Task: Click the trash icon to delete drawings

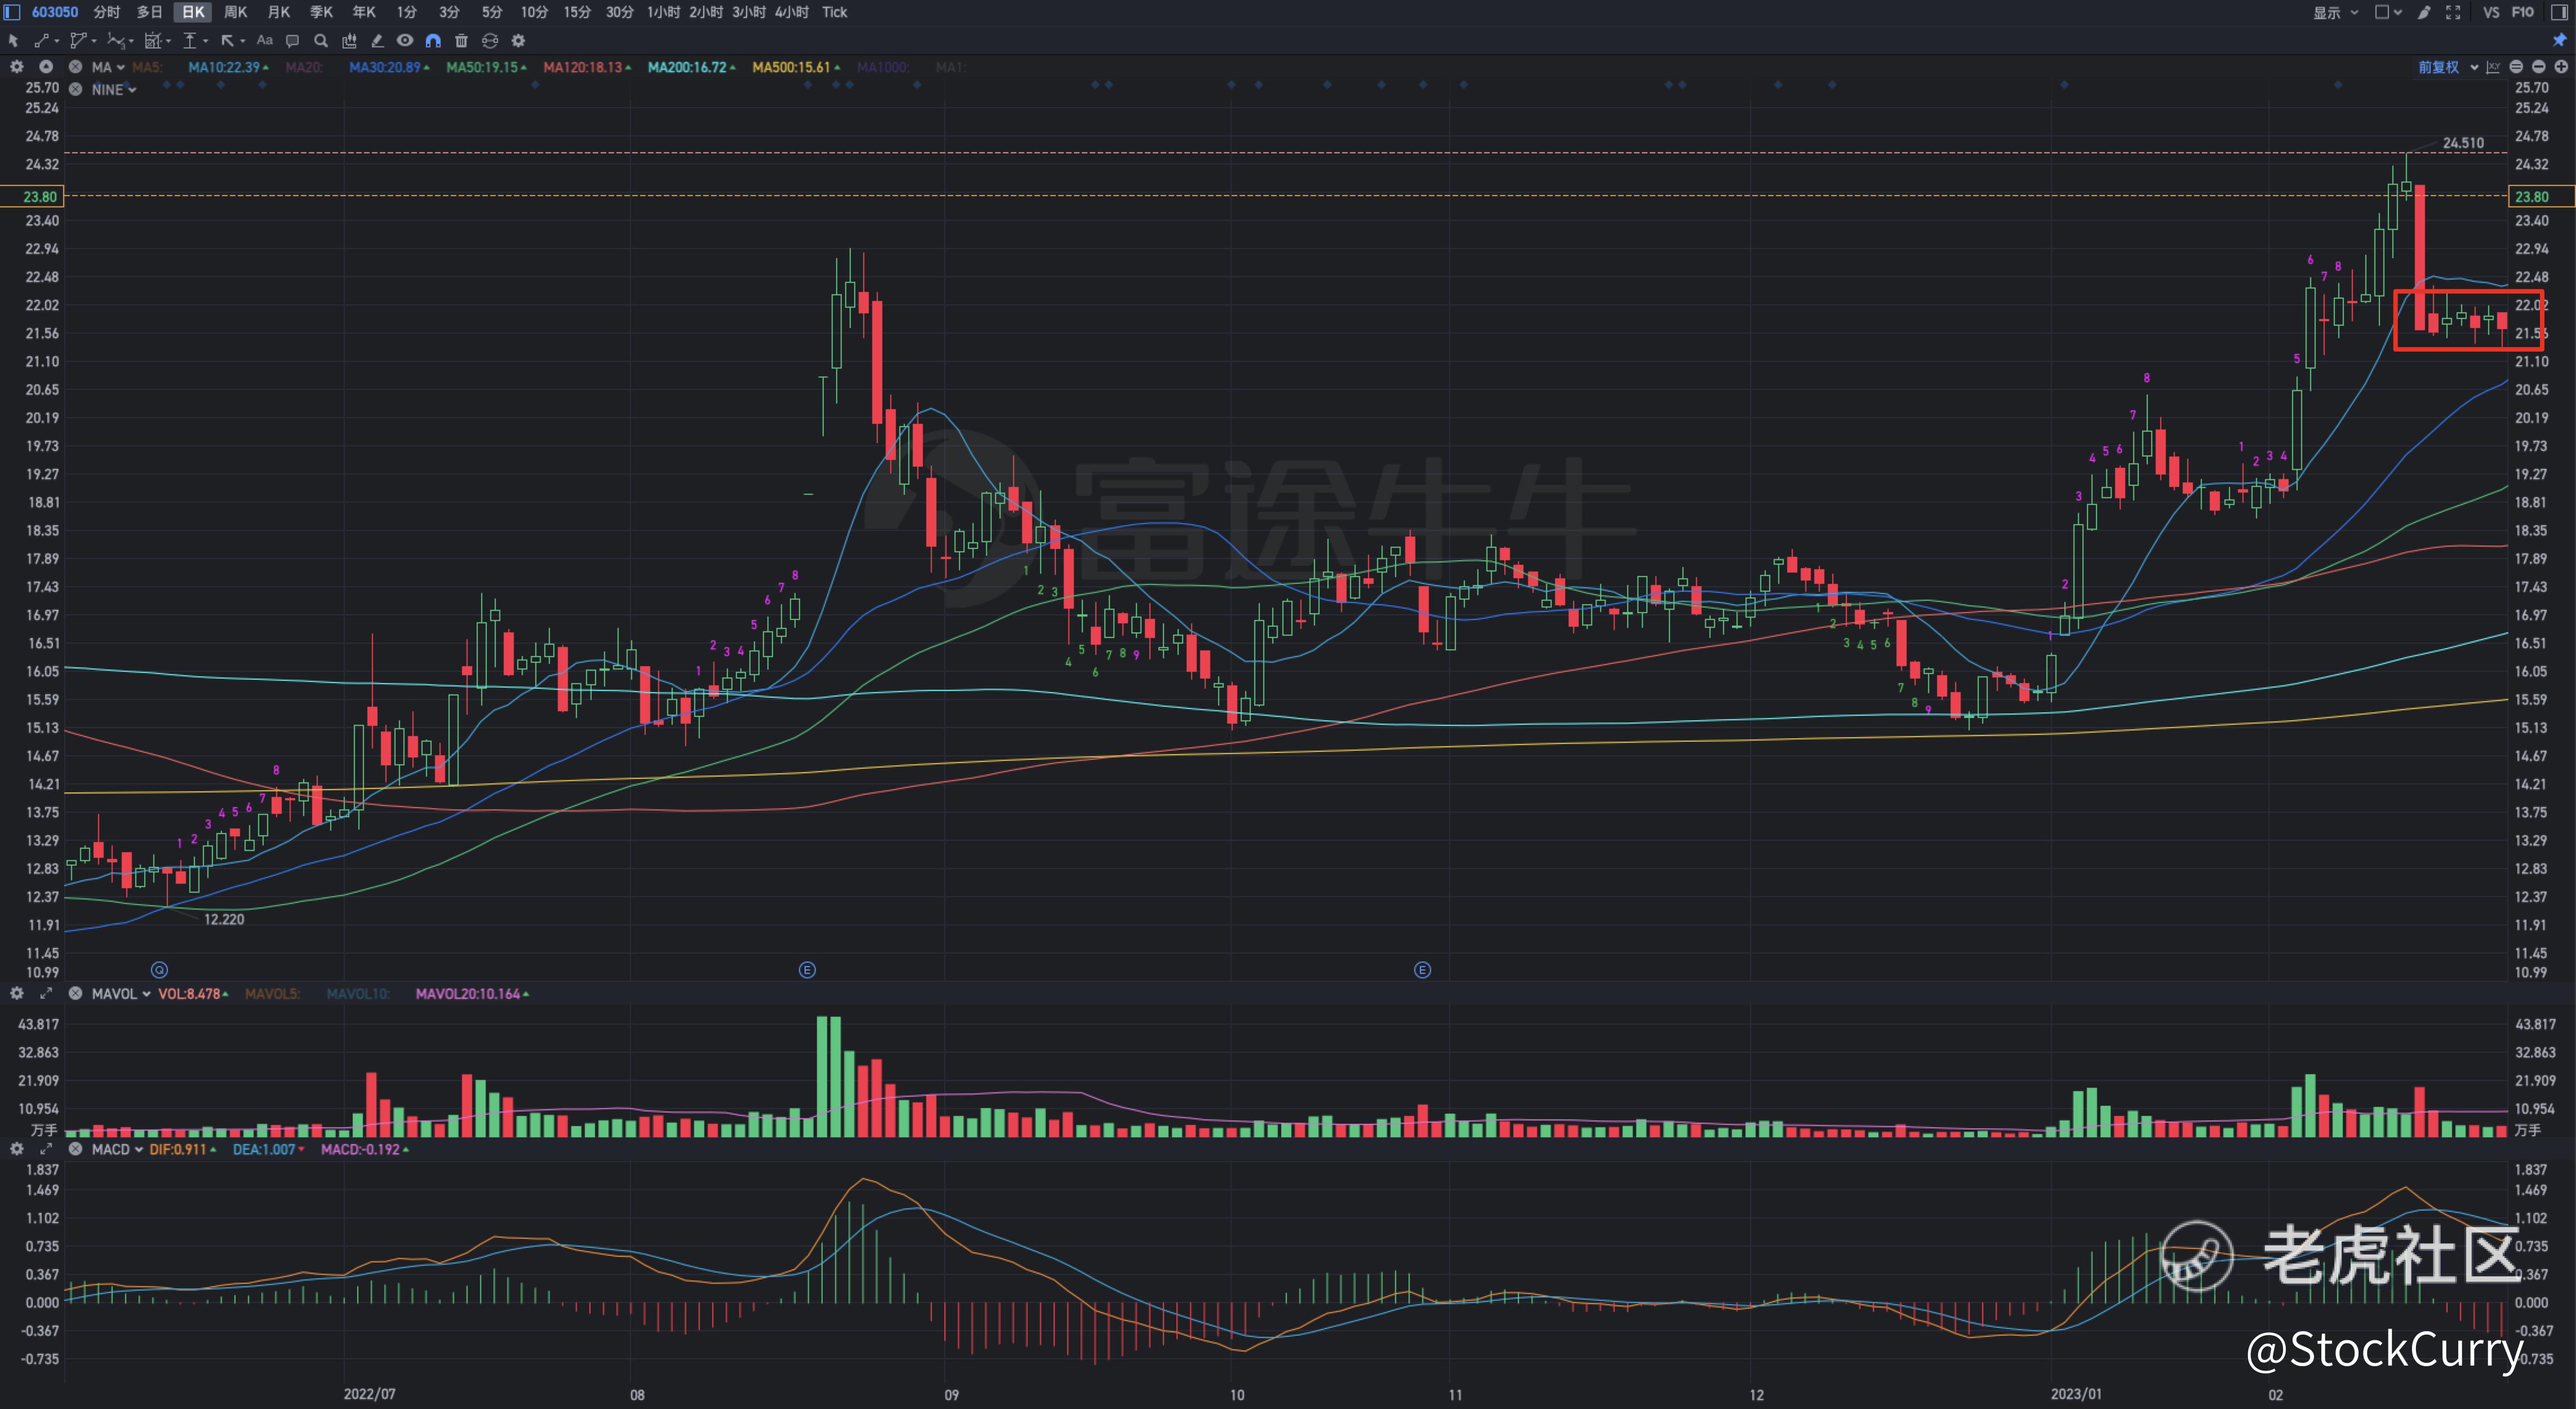Action: coord(461,41)
